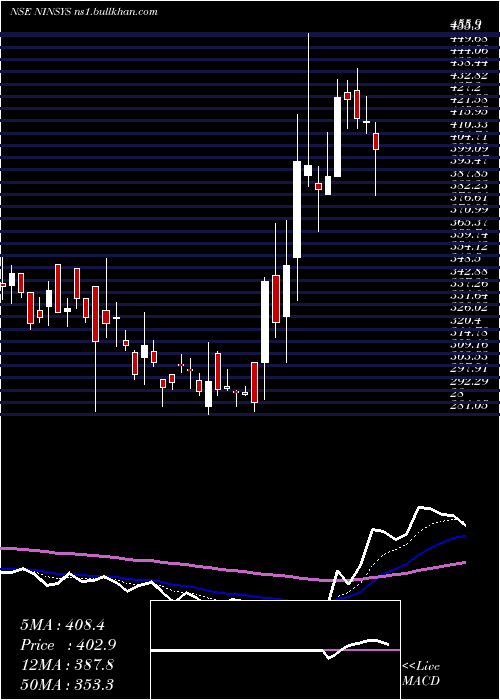Click the 410.33 price axis label
Image resolution: width=500 pixels, height=700 pixels.
pyautogui.click(x=469, y=125)
